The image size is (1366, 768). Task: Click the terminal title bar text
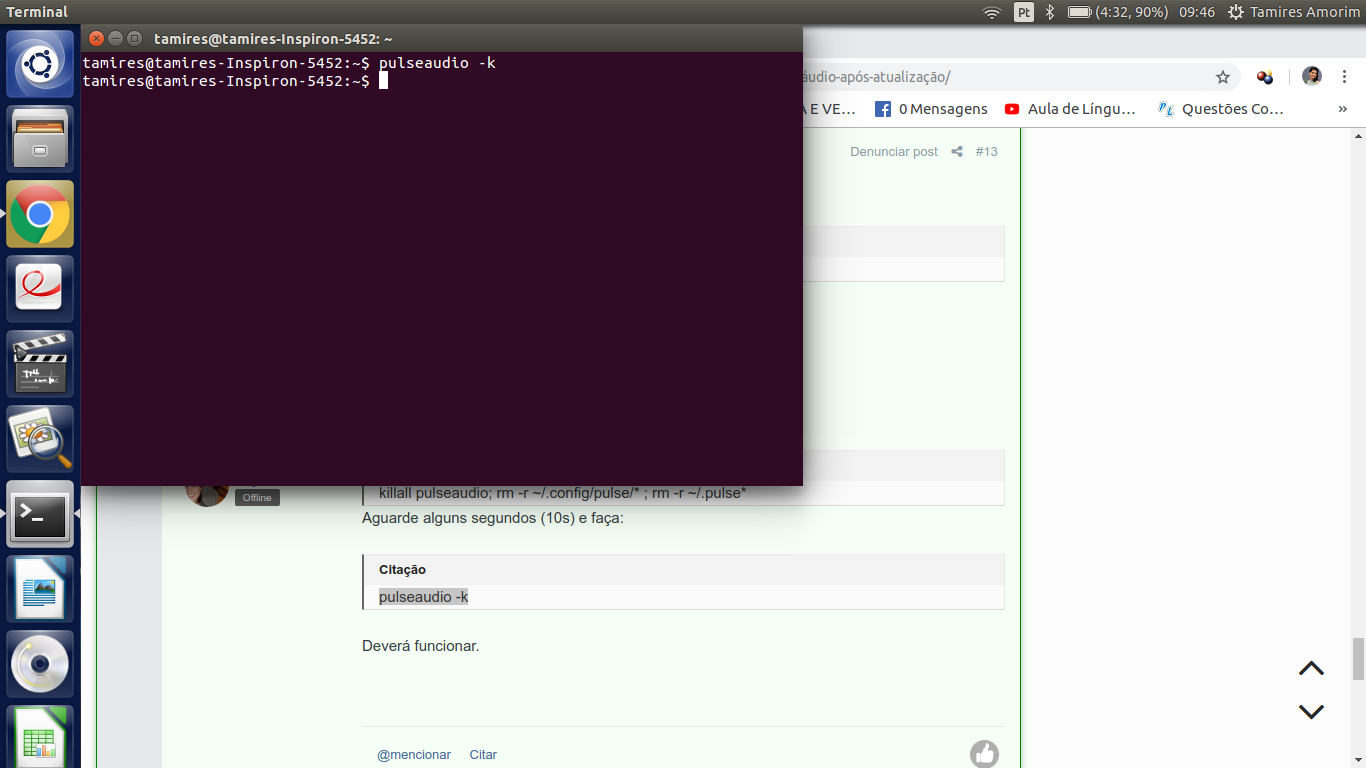click(x=273, y=39)
